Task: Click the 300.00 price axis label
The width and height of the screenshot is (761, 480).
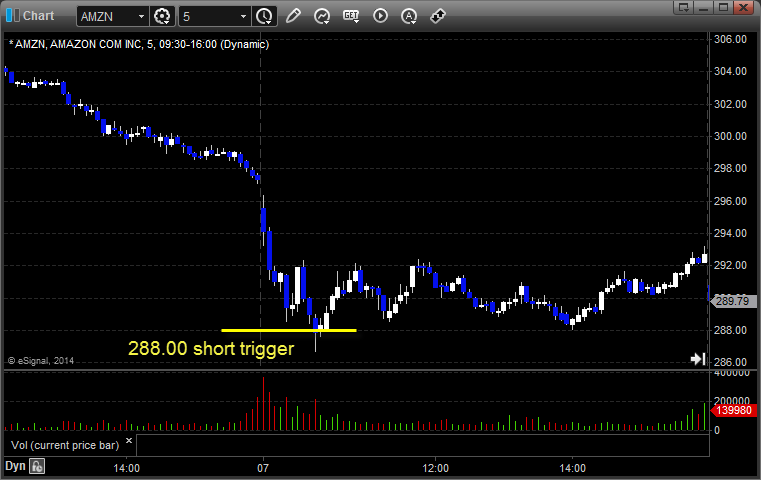Action: pos(730,136)
